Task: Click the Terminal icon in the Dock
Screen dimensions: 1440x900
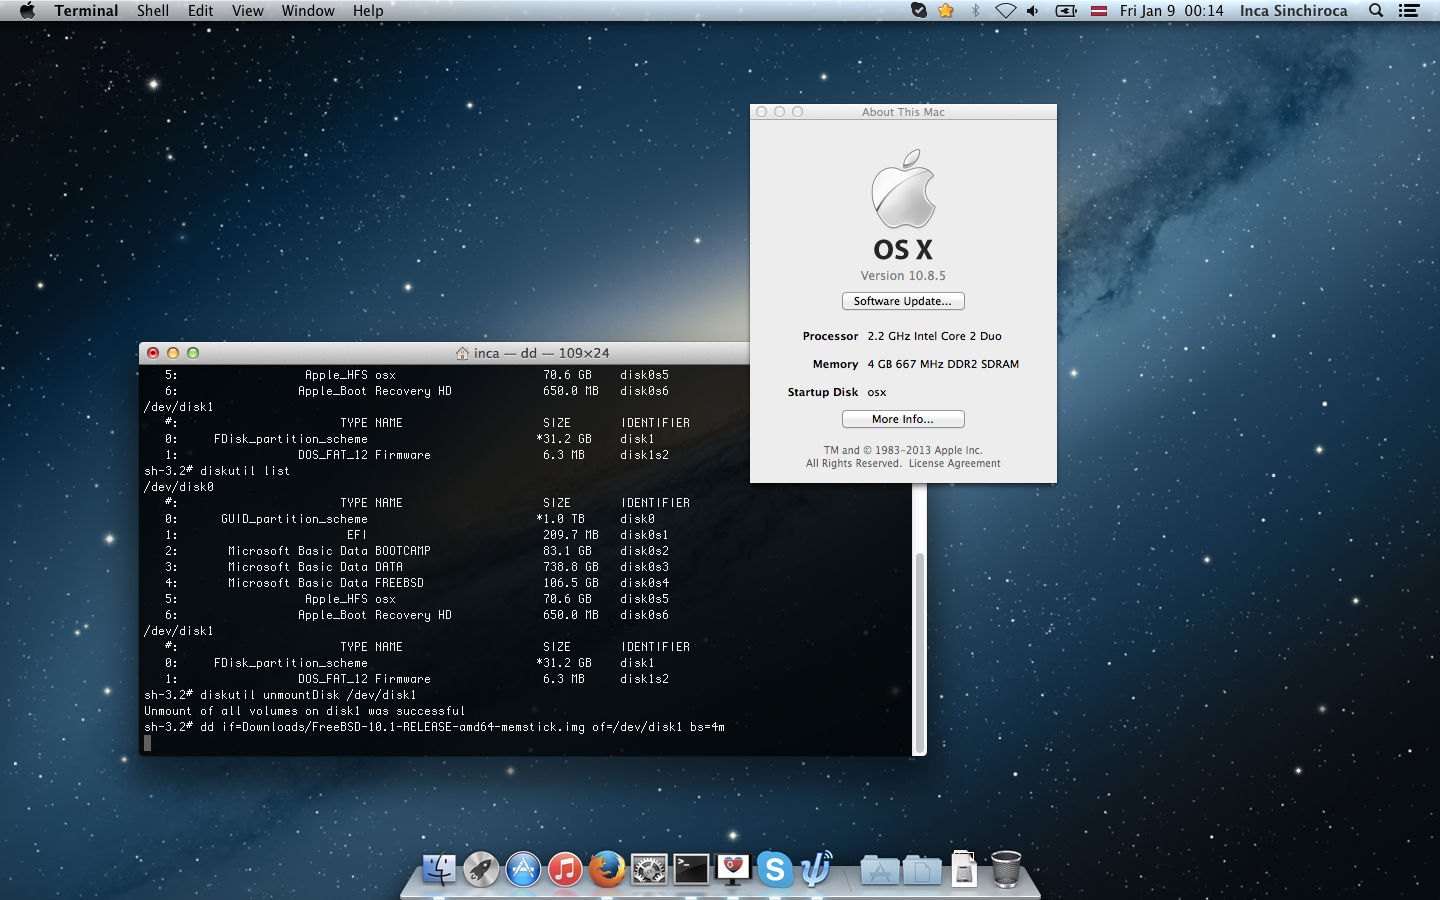Action: (691, 869)
